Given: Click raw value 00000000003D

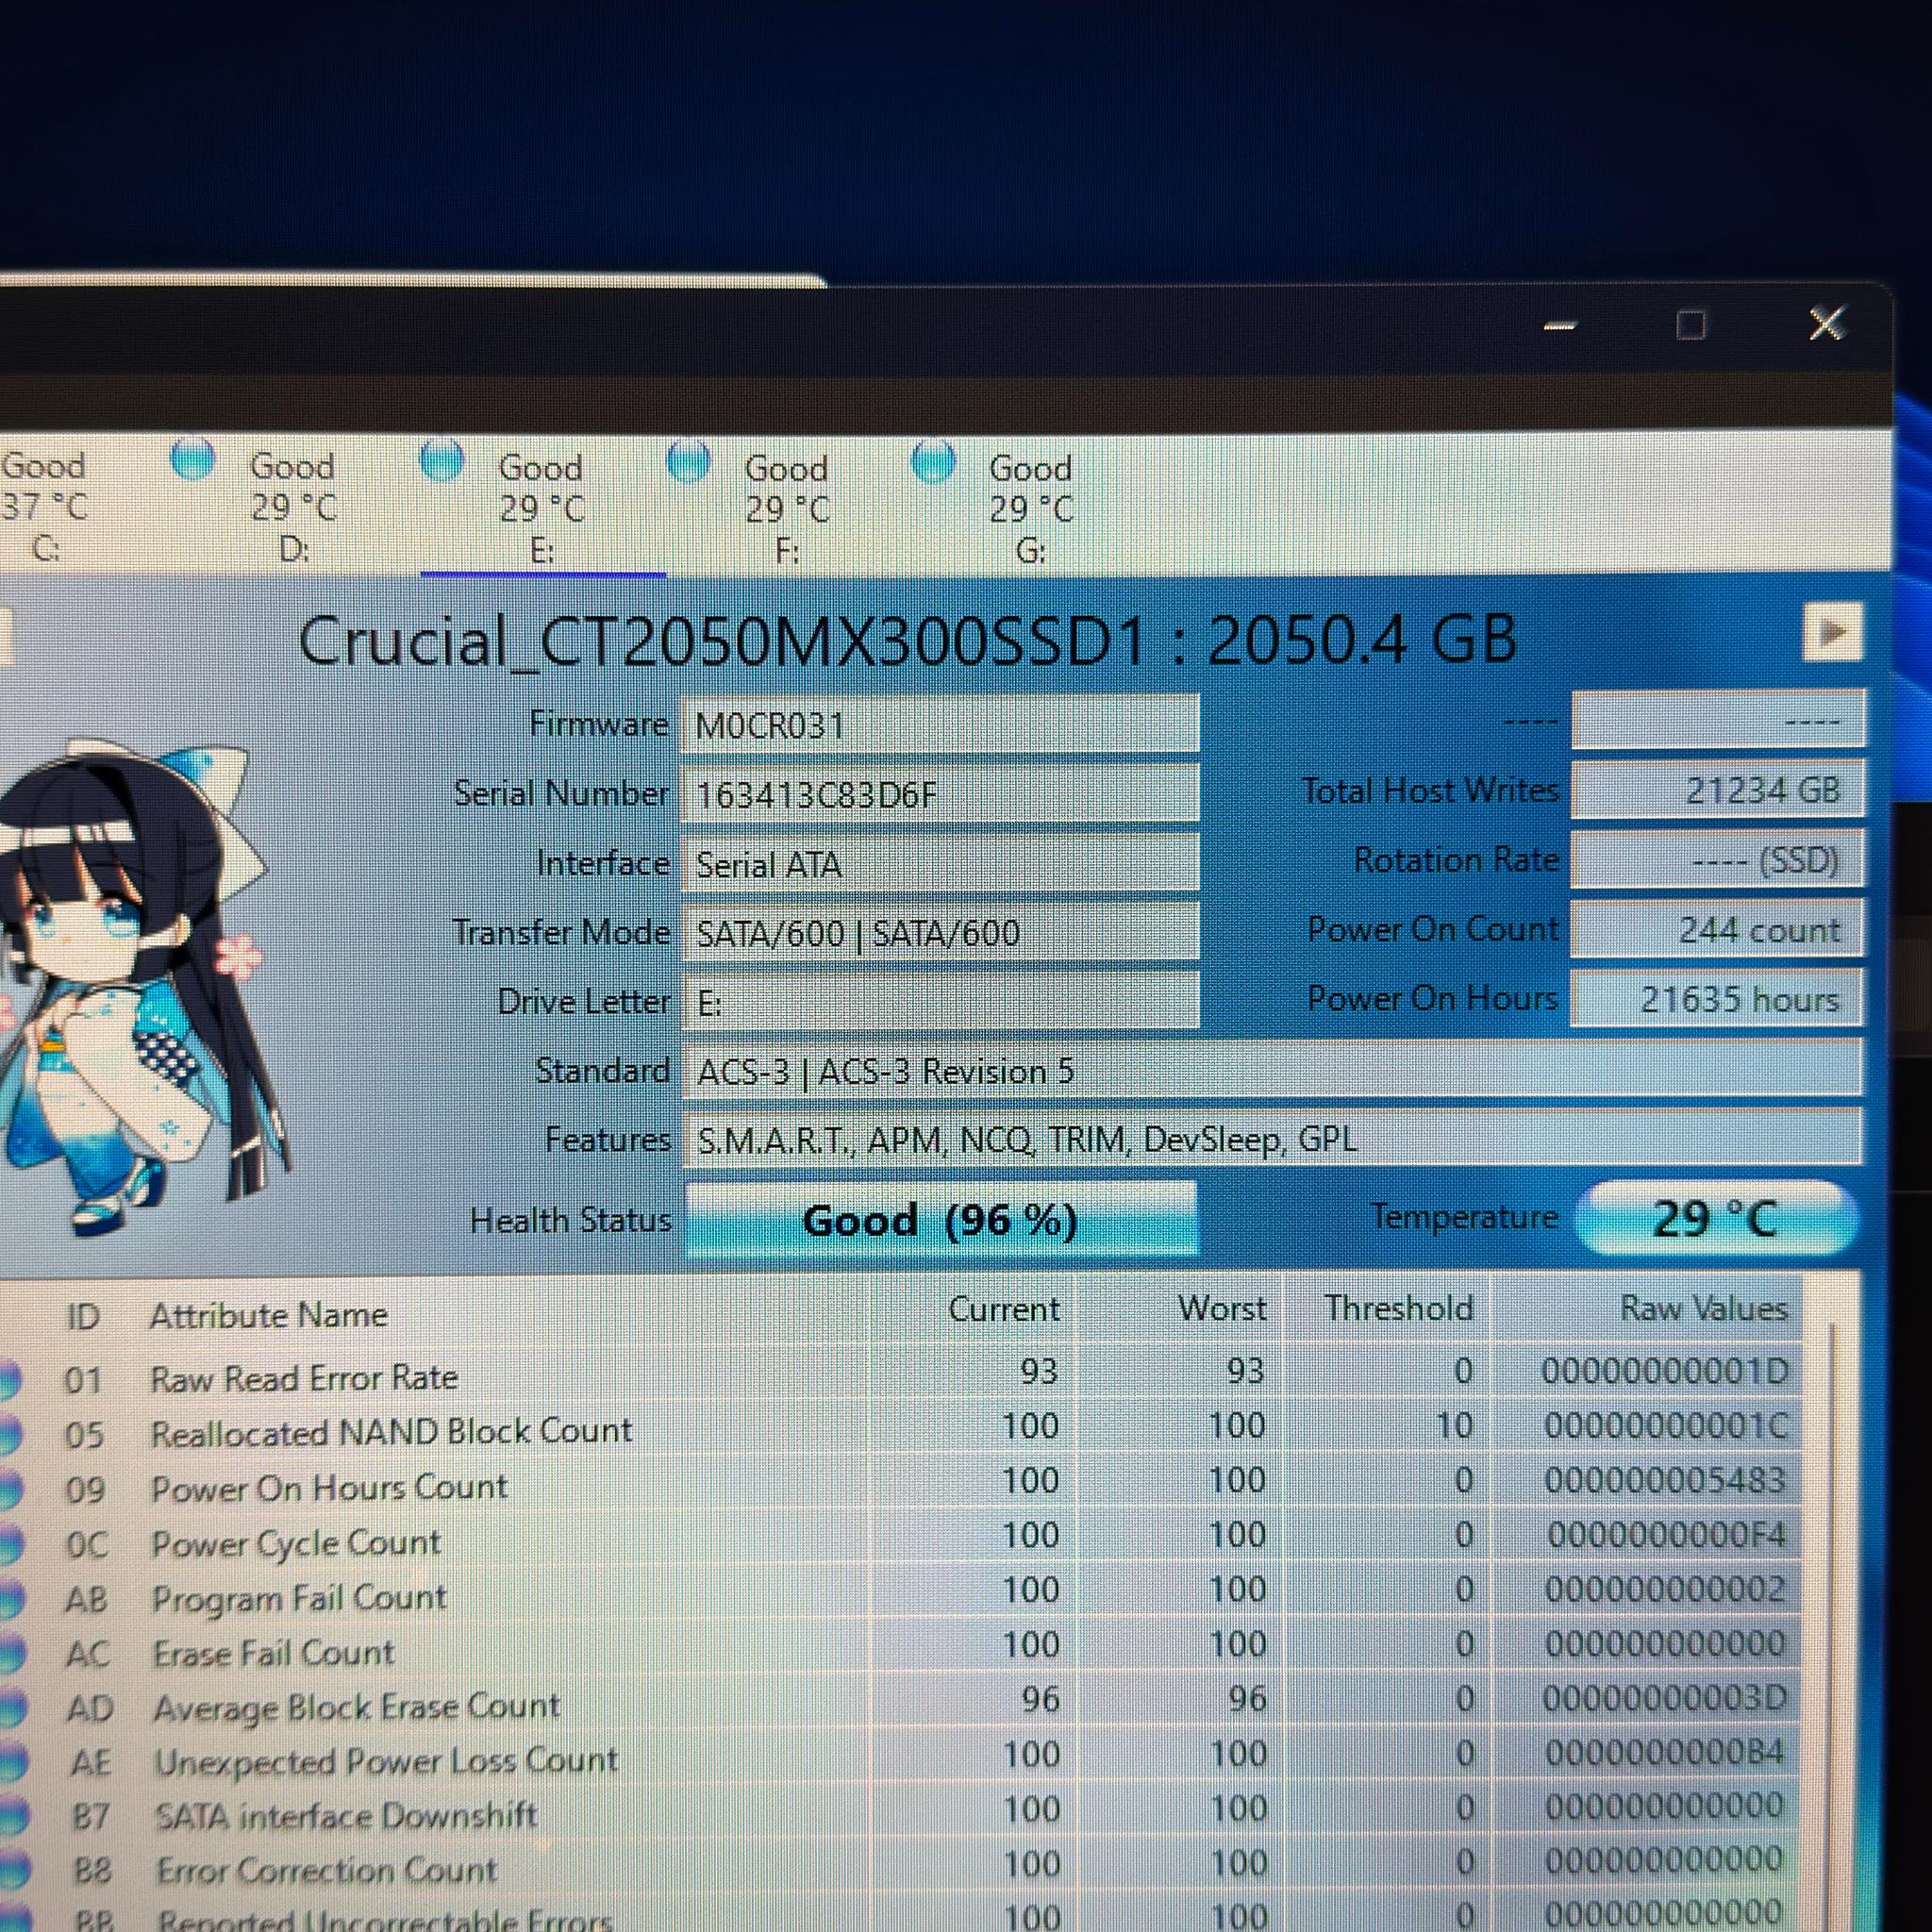Looking at the screenshot, I should pyautogui.click(x=1664, y=1697).
